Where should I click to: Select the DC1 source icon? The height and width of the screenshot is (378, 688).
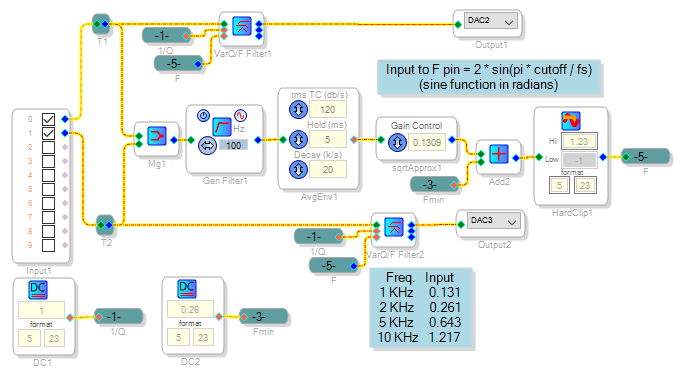[38, 290]
